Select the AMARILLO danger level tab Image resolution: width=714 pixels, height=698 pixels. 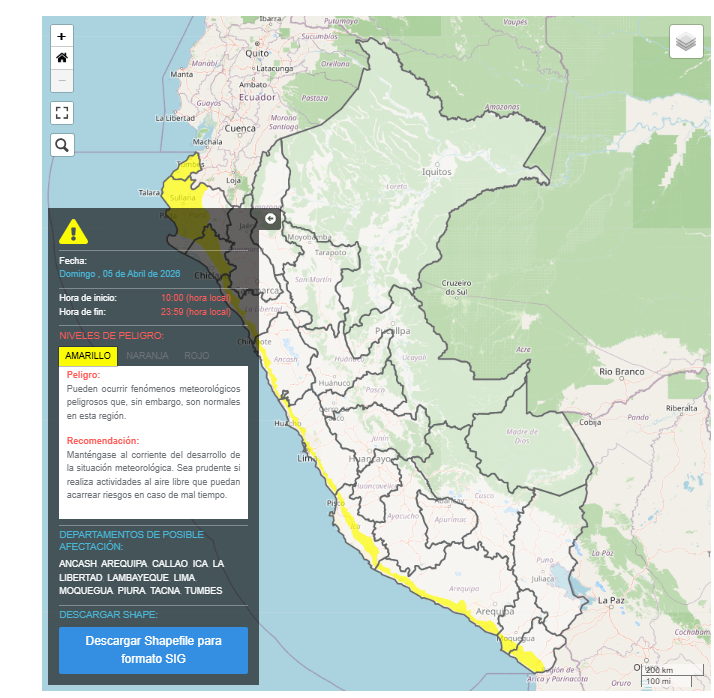click(x=88, y=356)
